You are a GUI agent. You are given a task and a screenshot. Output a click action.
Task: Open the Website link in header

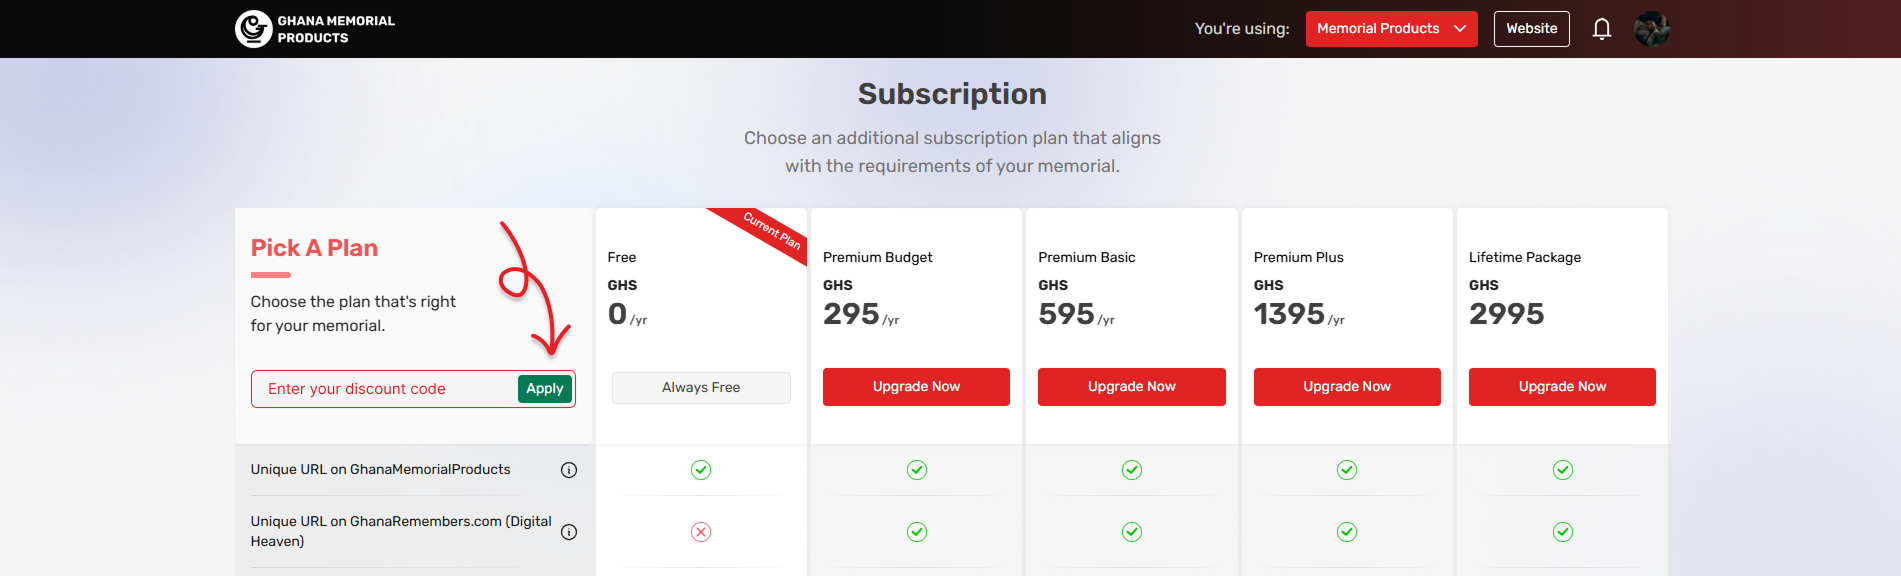1531,29
